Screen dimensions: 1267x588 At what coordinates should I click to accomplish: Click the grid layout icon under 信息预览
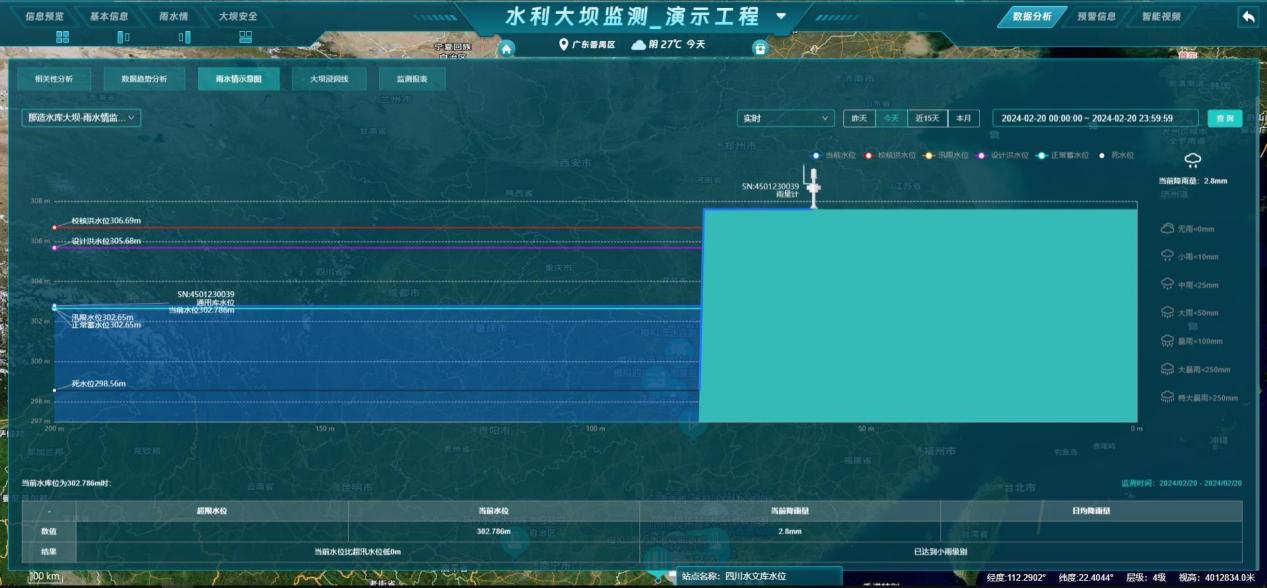tap(62, 37)
